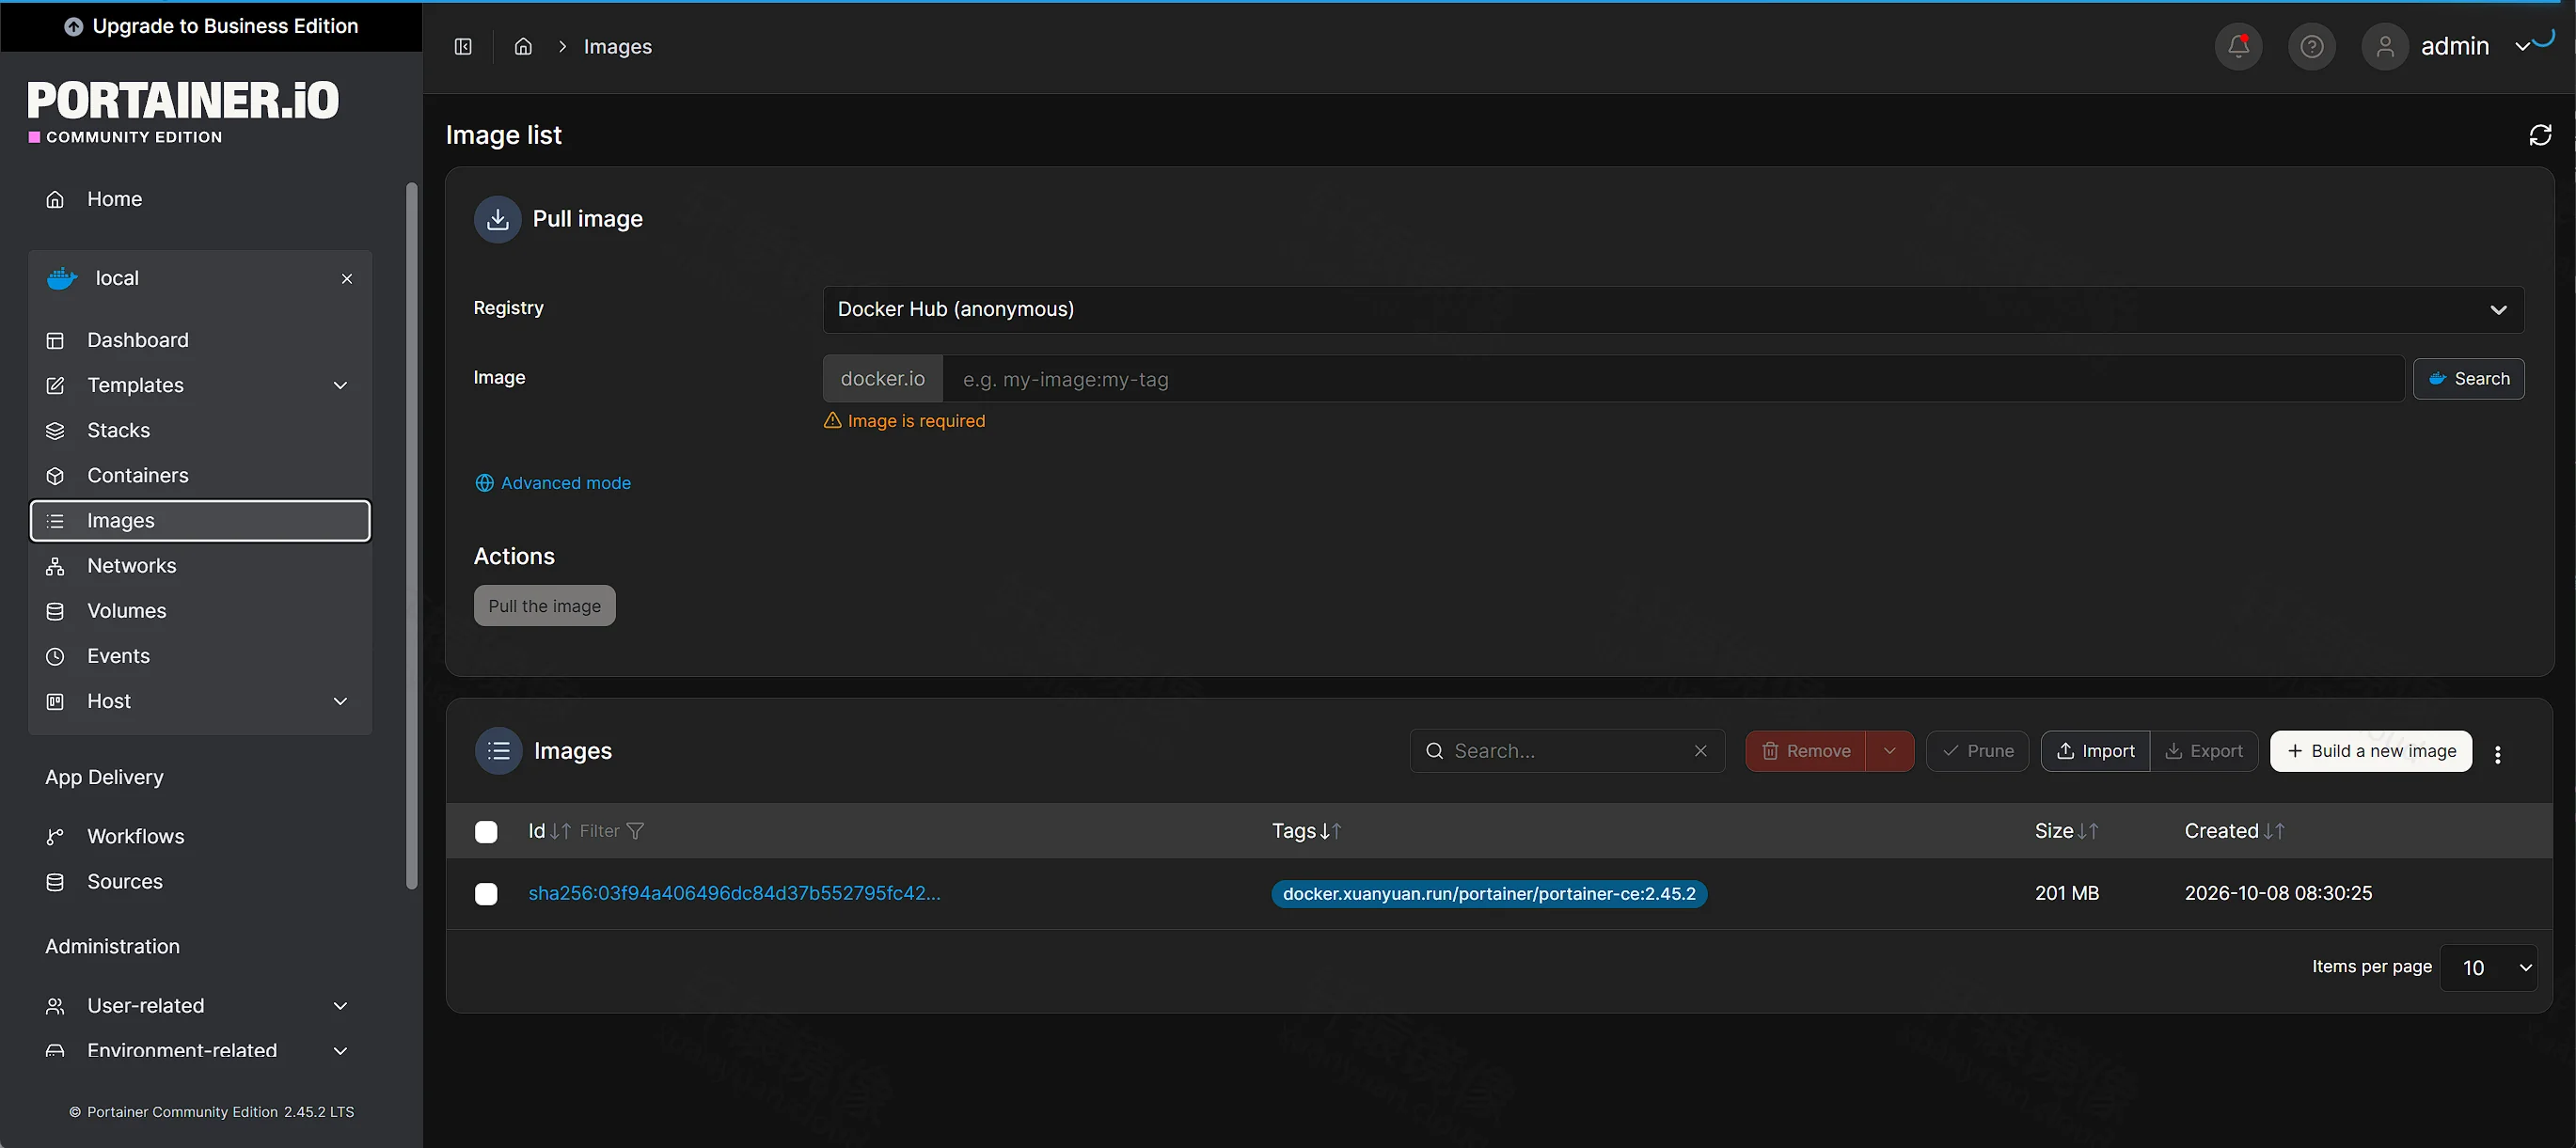Viewport: 2576px width, 1148px height.
Task: Open Volumes in the sidebar
Action: 200,611
